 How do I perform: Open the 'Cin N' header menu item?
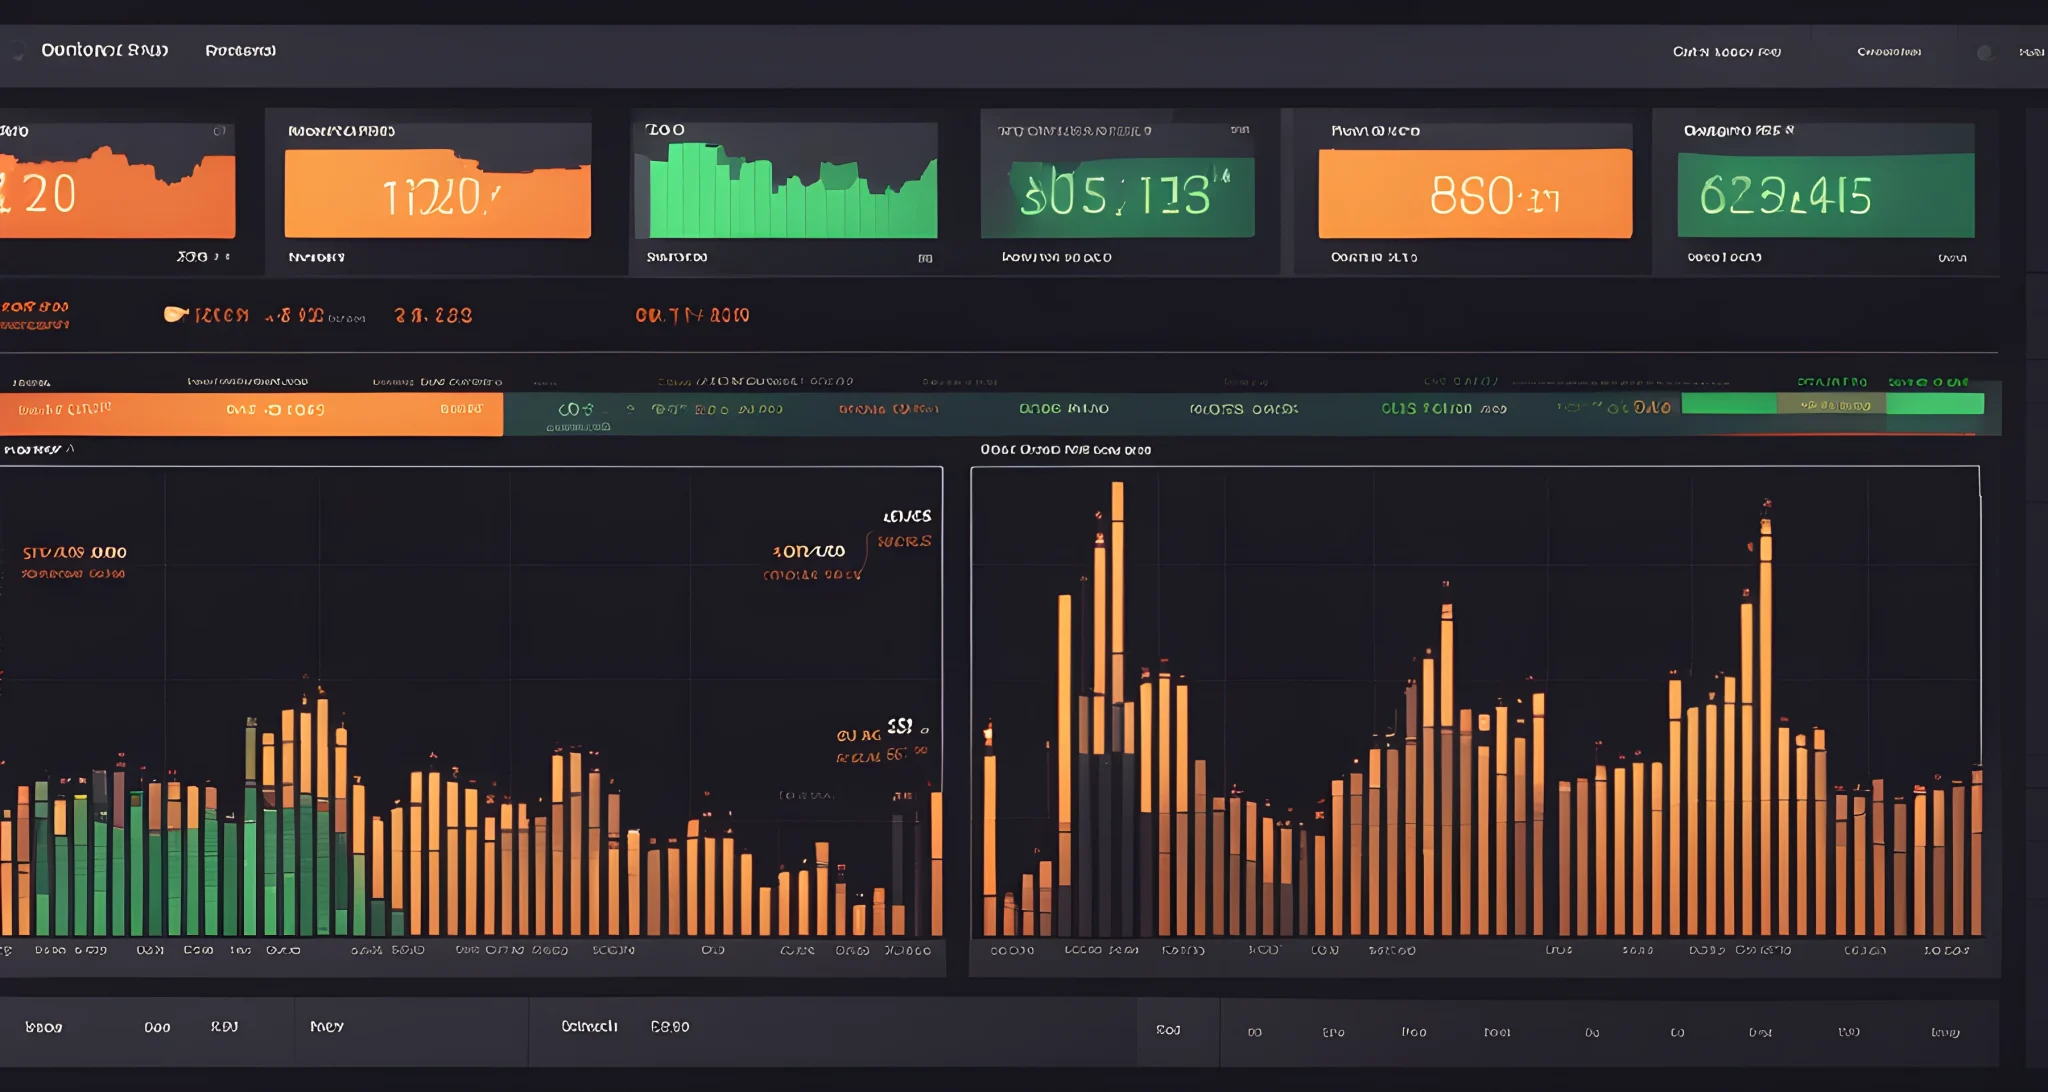pyautogui.click(x=1727, y=51)
